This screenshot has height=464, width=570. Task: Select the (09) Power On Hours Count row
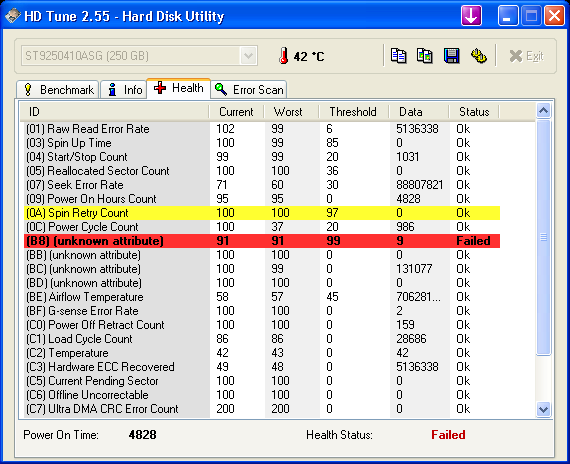pyautogui.click(x=262, y=199)
